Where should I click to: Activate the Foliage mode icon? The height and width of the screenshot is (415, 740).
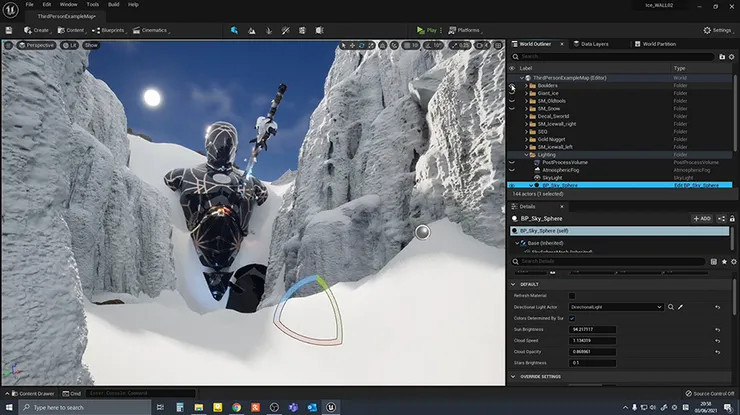269,30
